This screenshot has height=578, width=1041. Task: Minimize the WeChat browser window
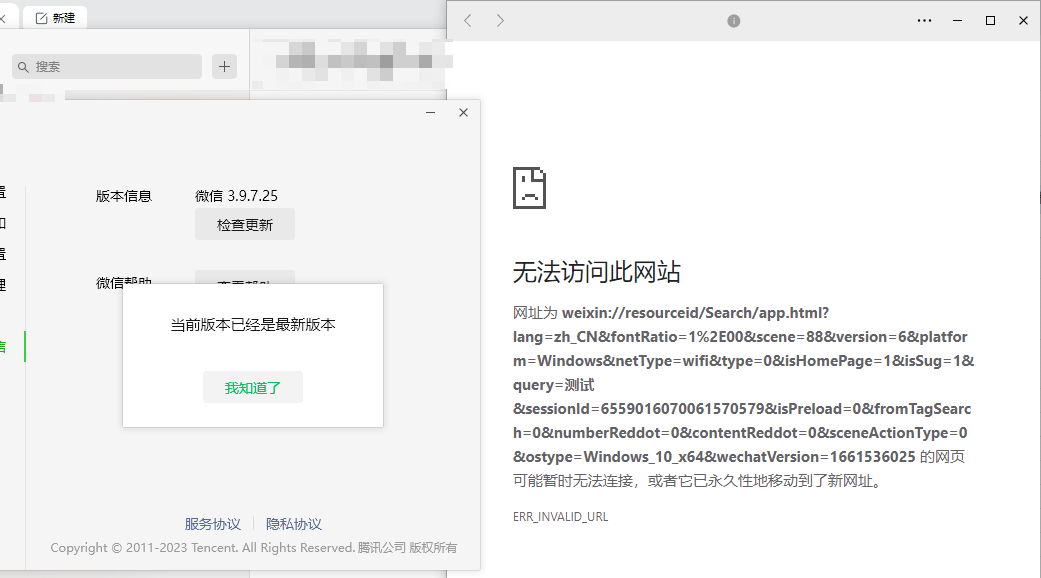point(957,21)
